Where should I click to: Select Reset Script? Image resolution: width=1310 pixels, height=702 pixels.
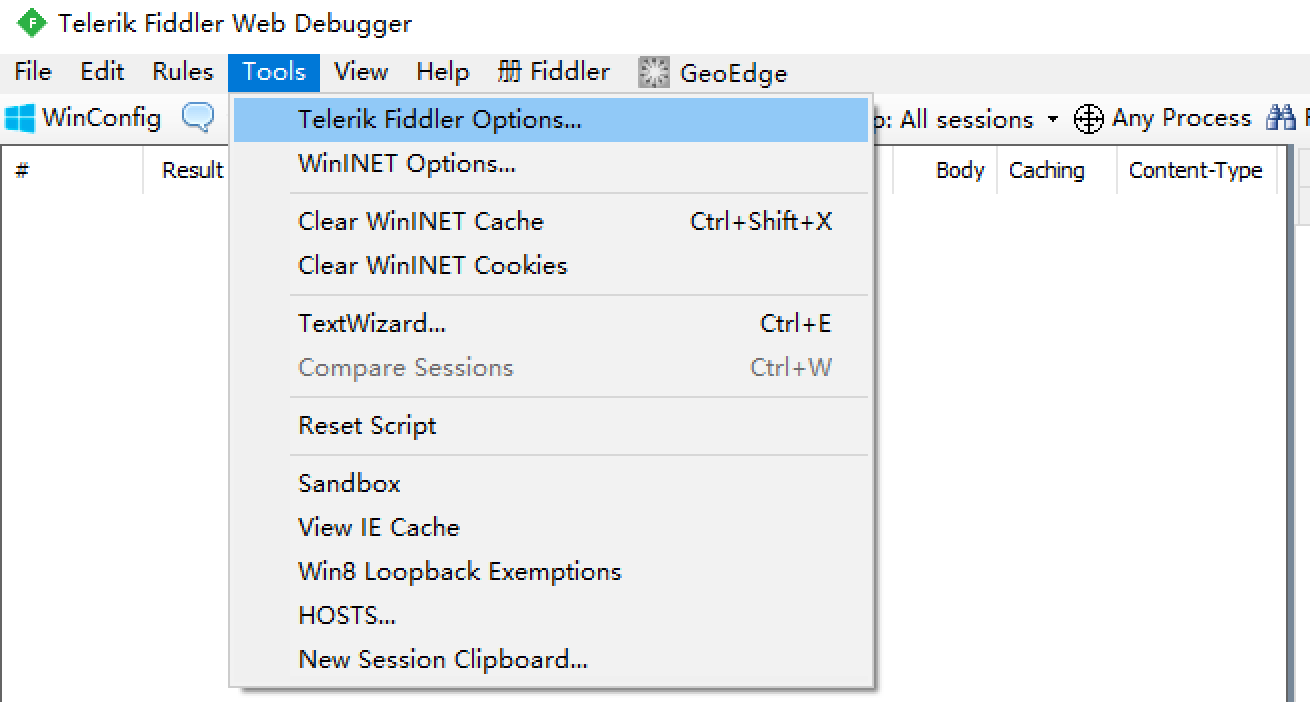coord(366,425)
